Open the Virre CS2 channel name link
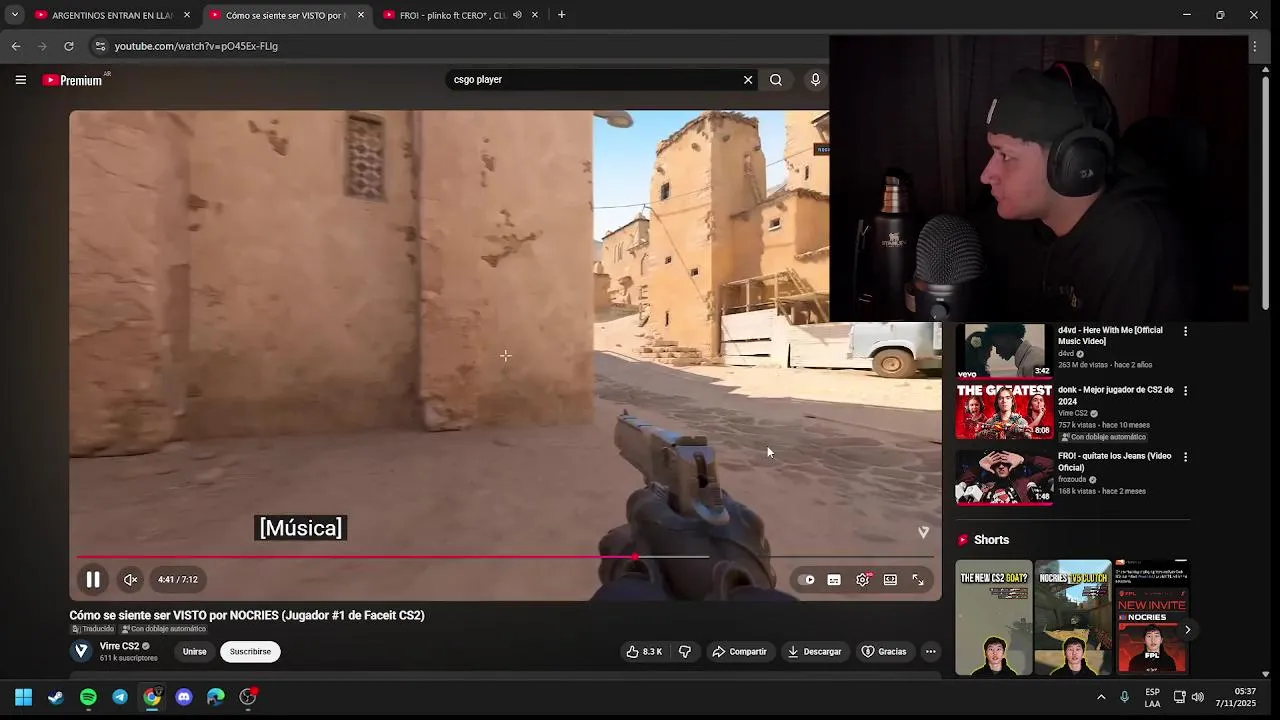Image resolution: width=1280 pixels, height=720 pixels. pos(119,646)
